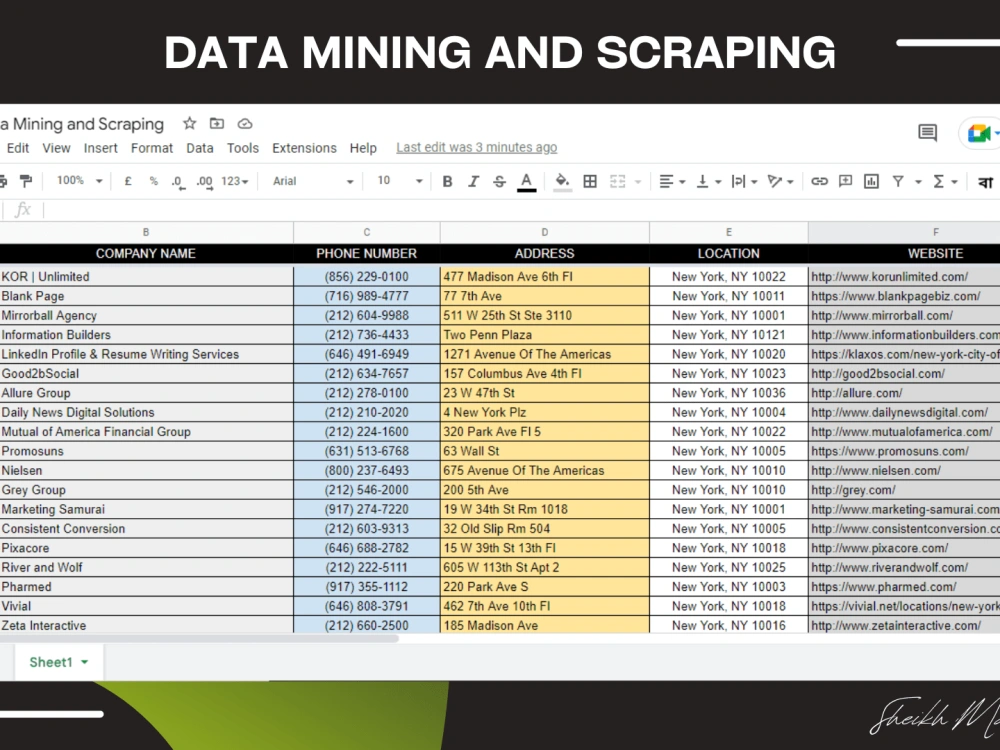This screenshot has width=1000, height=750.
Task: Open grey.com website link
Action: click(853, 490)
